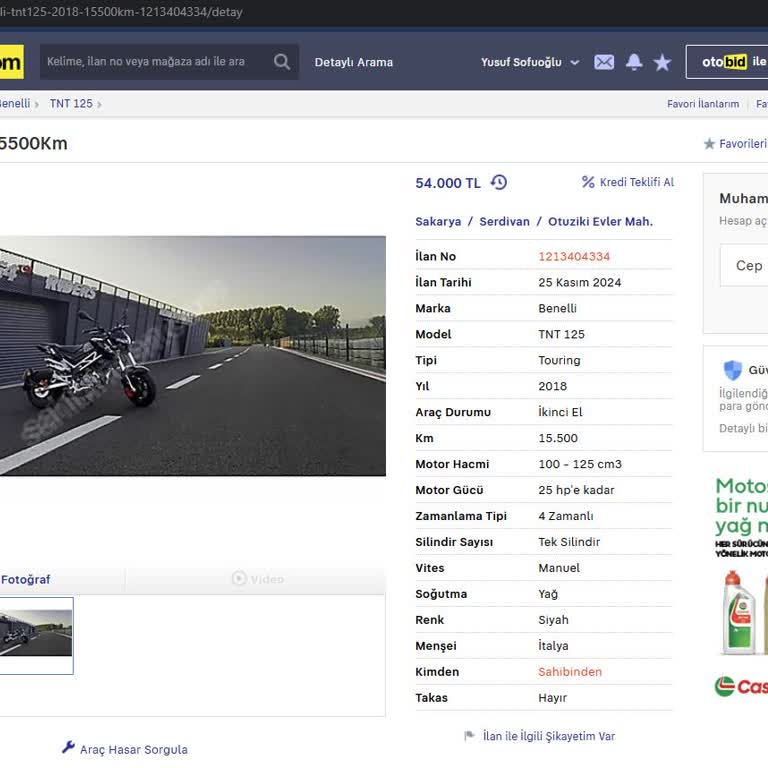Viewport: 768px width, 768px height.
Task: Open the notifications bell icon
Action: point(634,62)
